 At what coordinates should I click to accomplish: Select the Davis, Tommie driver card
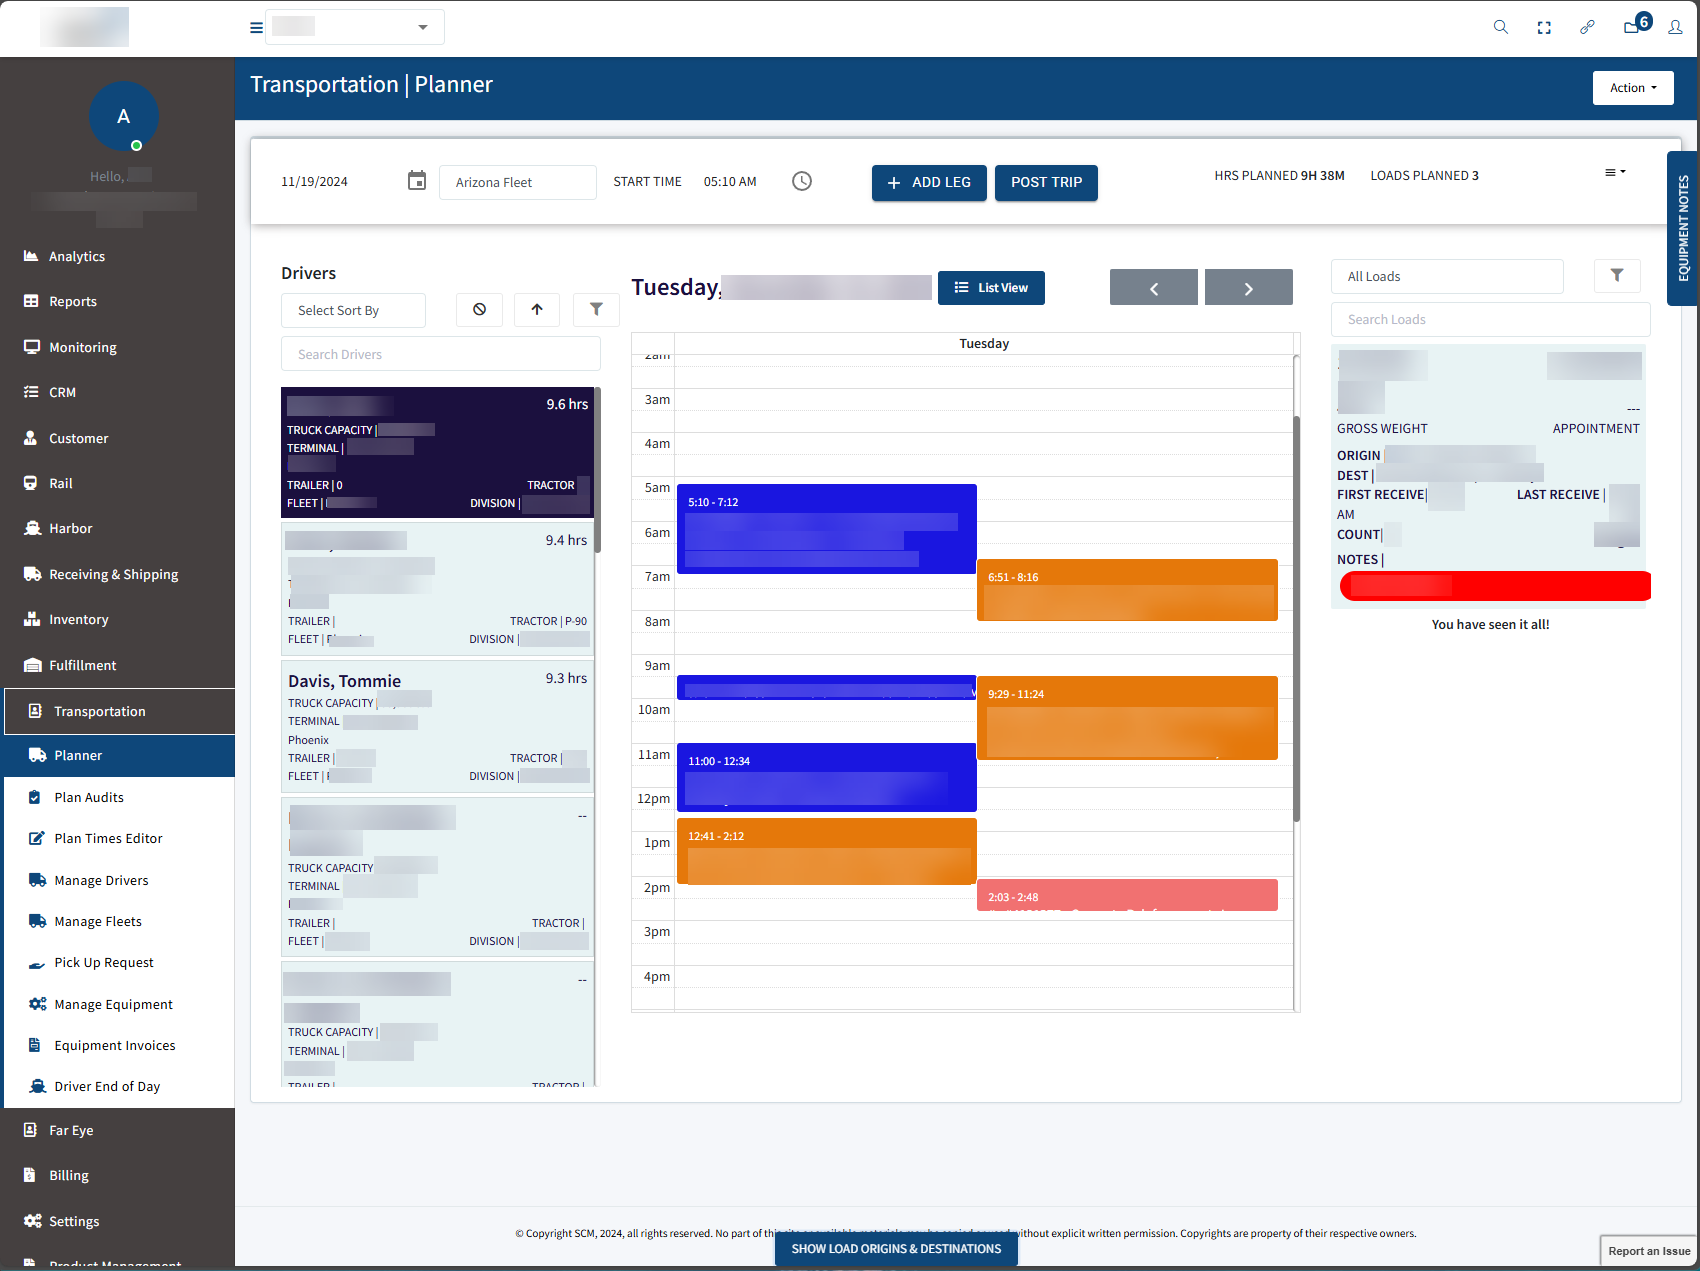click(x=438, y=725)
